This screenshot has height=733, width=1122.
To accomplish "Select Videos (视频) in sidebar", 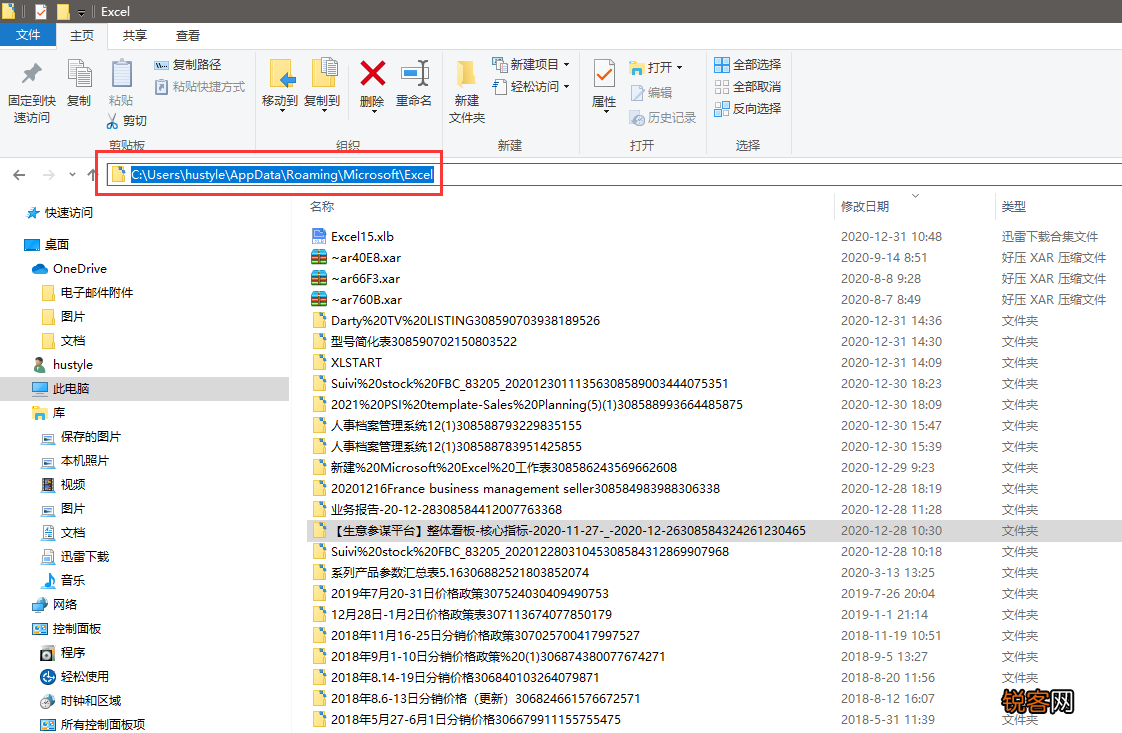I will coord(63,485).
